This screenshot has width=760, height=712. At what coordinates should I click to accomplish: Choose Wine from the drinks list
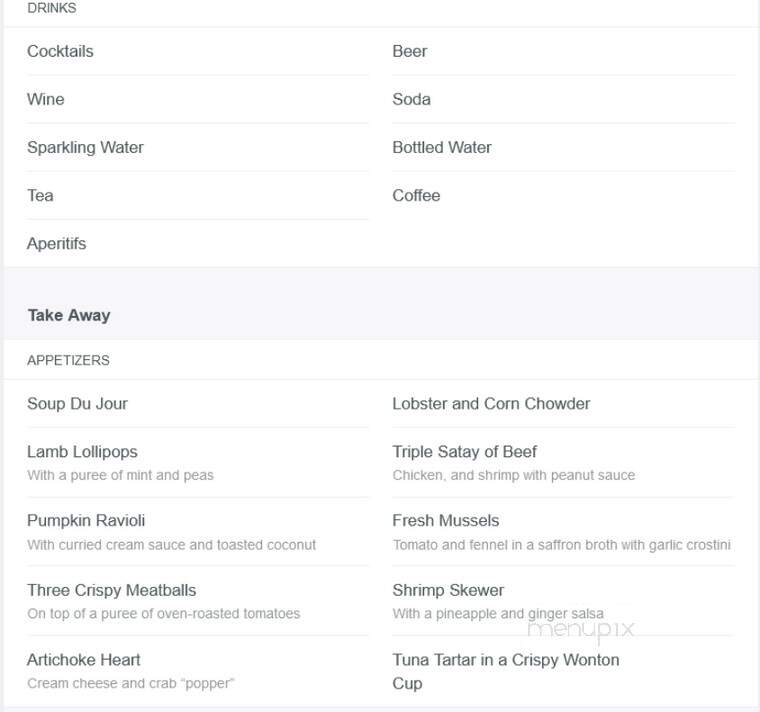[x=46, y=99]
